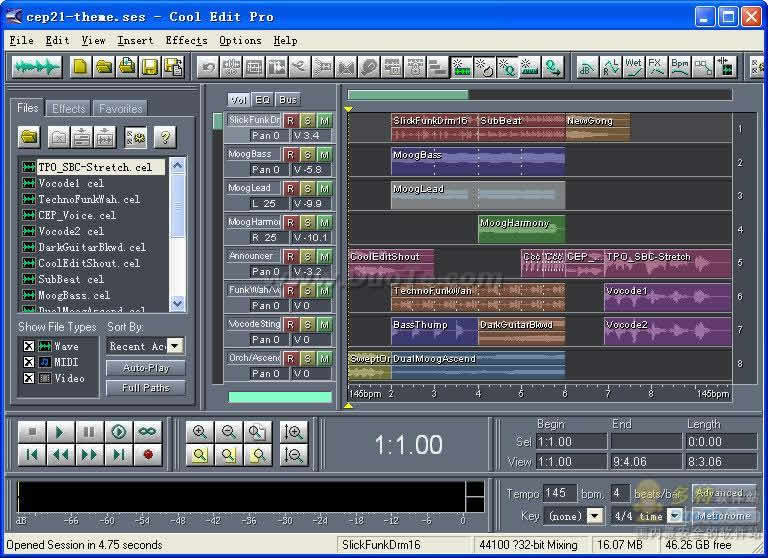The height and width of the screenshot is (558, 768).
Task: Click the Tempo 145 bpm field
Action: [x=560, y=493]
